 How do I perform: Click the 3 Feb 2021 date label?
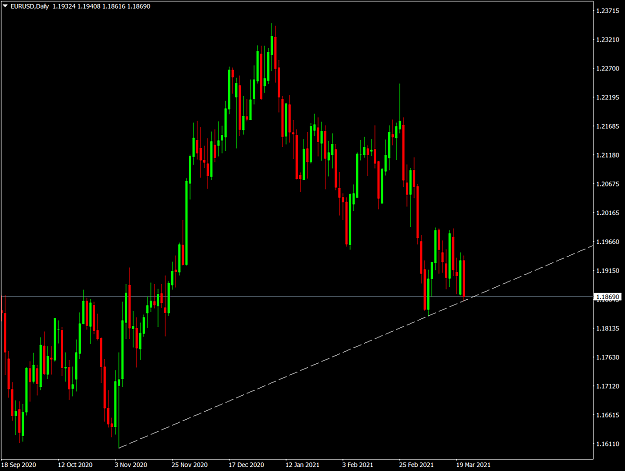click(x=358, y=465)
